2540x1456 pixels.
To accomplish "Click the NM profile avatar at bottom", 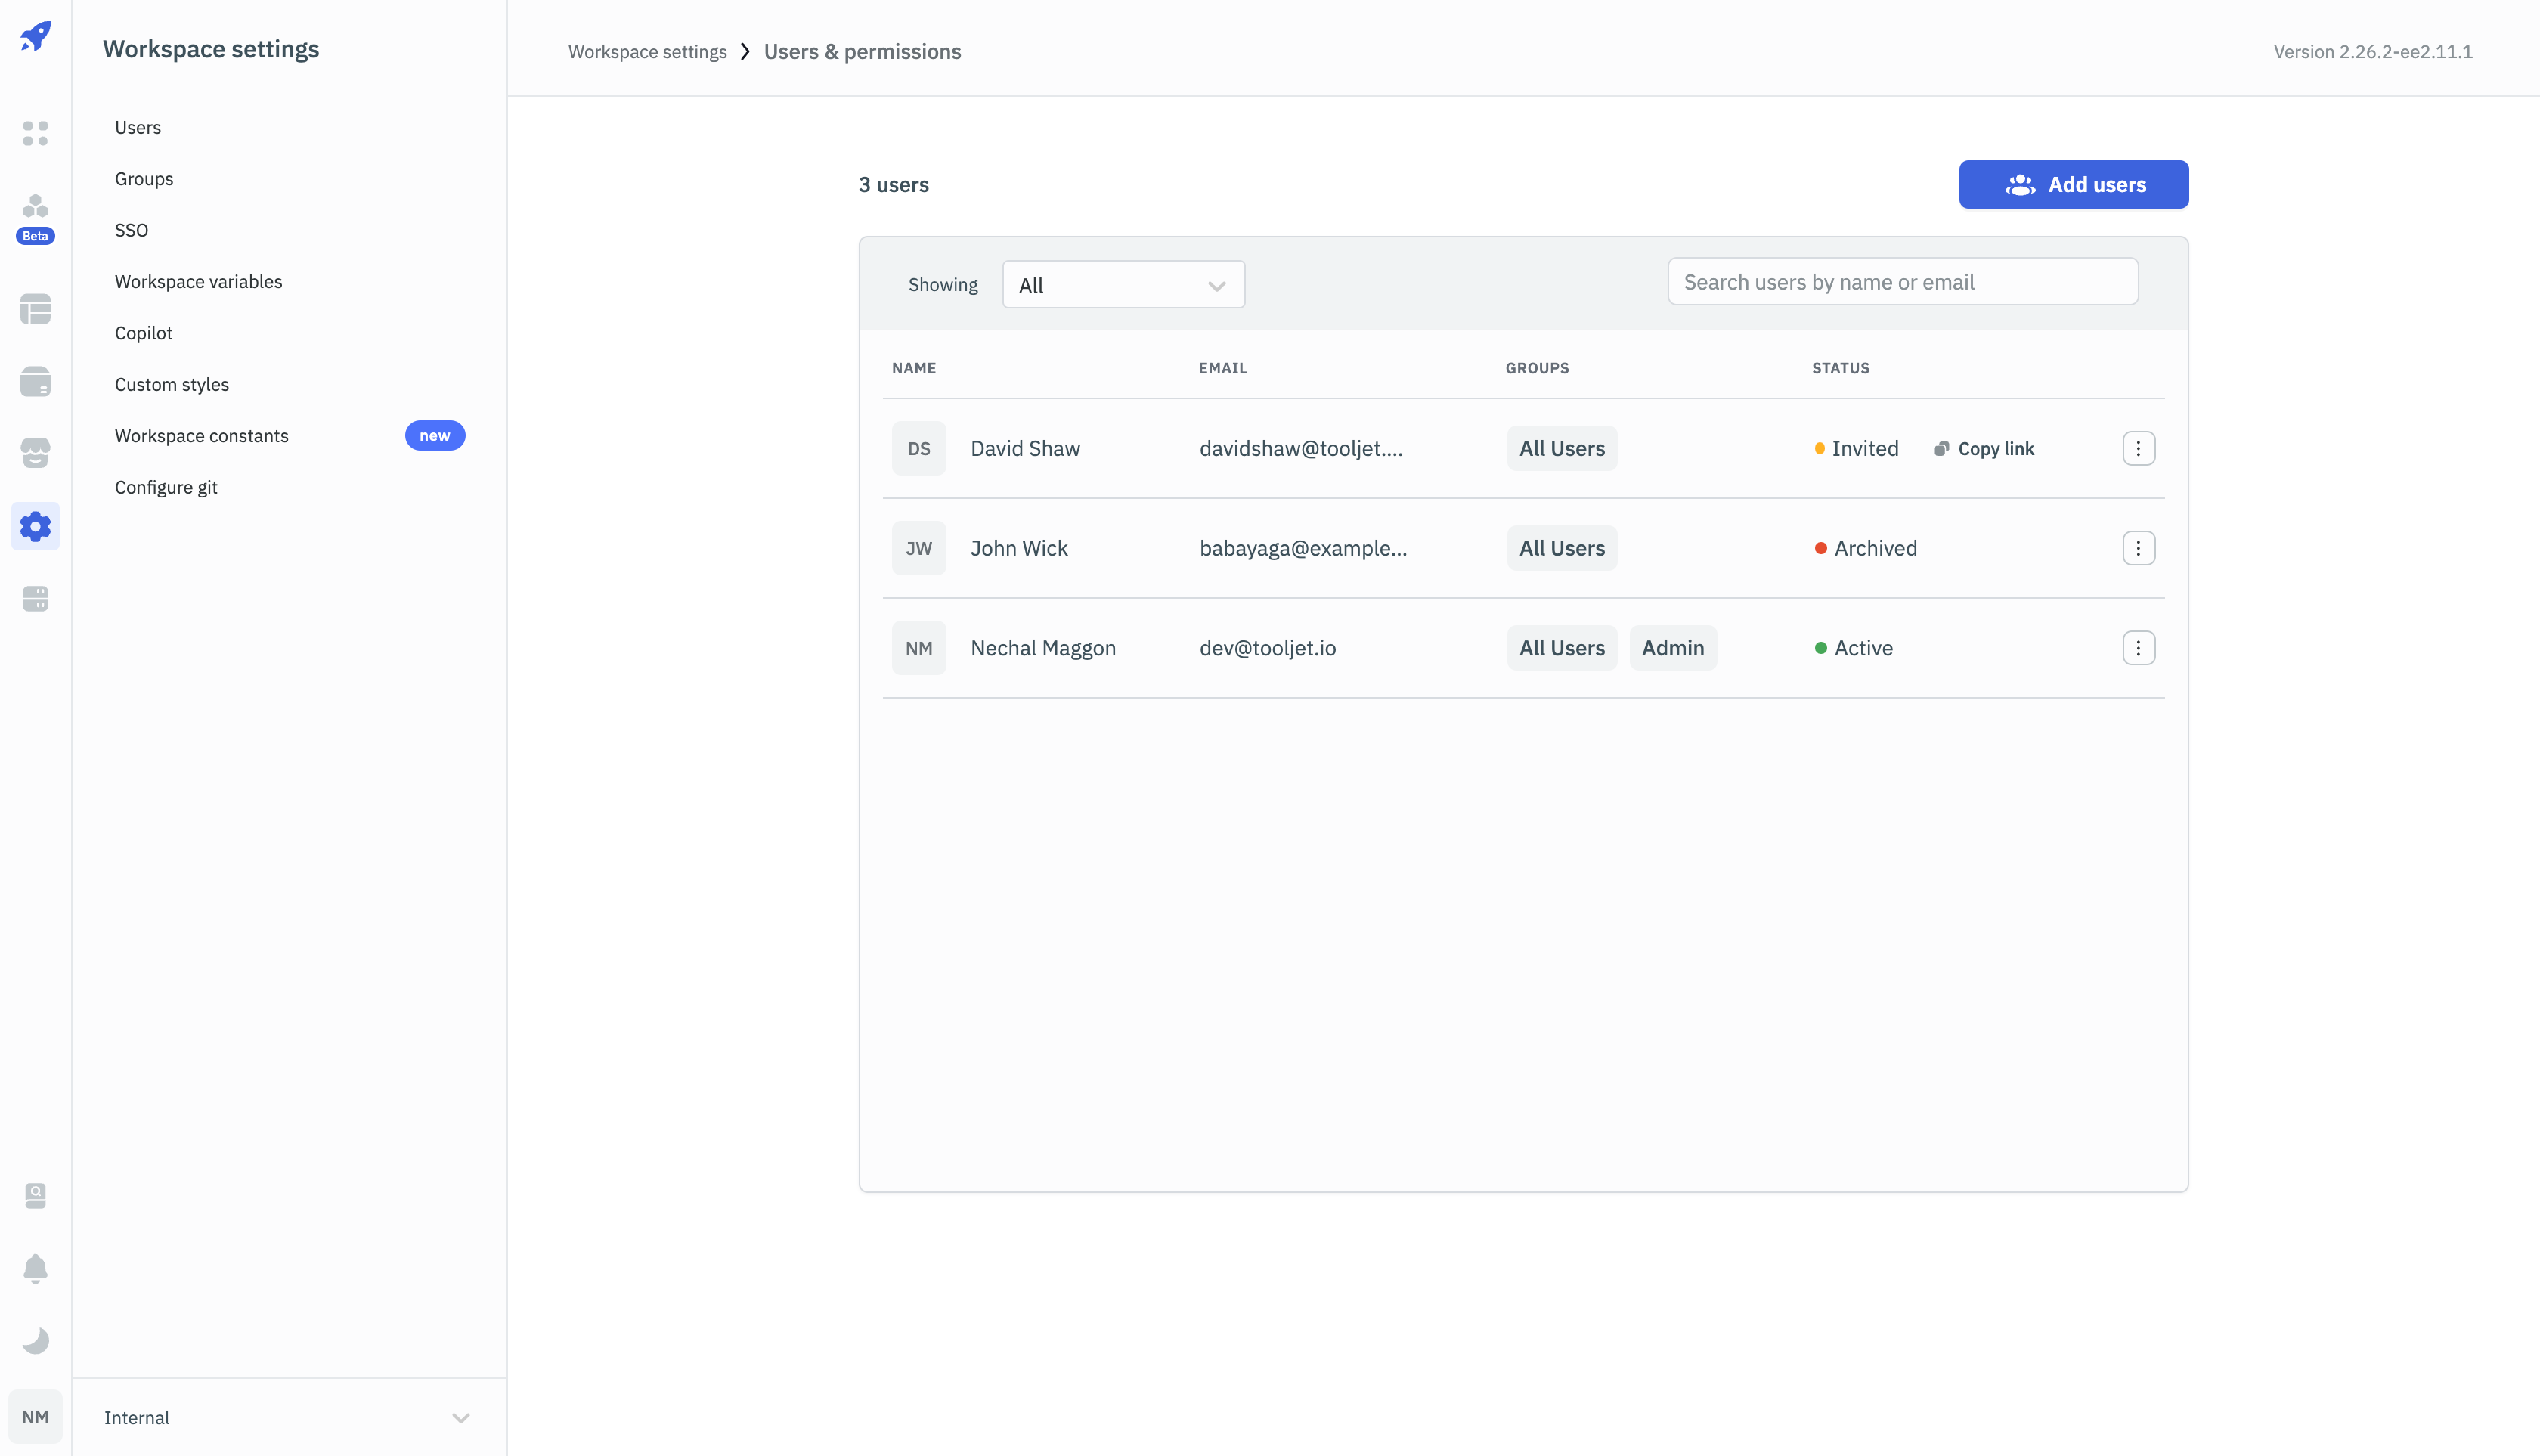I will (x=35, y=1417).
